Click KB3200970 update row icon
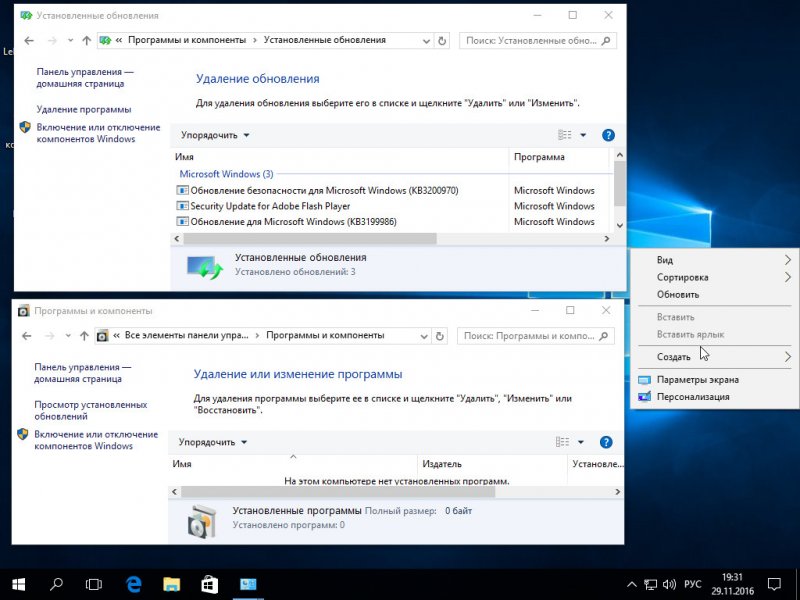 (x=182, y=190)
